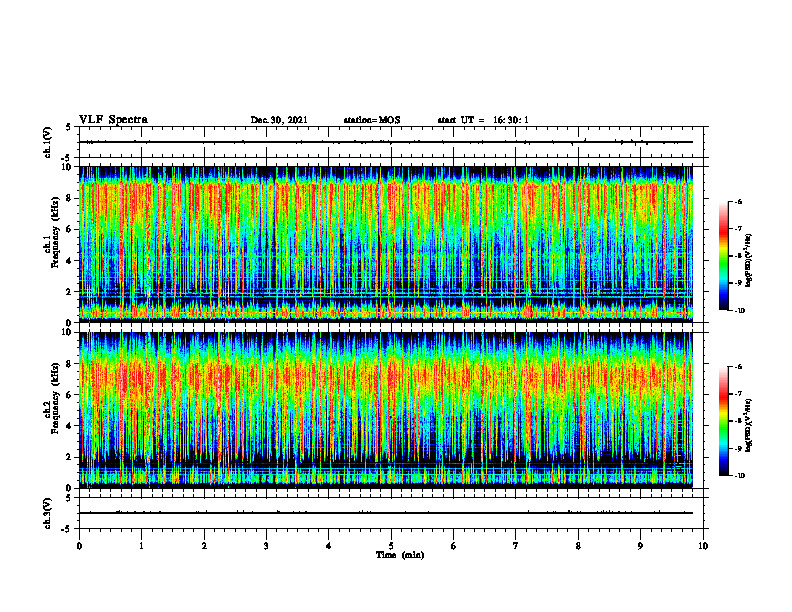The height and width of the screenshot is (612, 792).
Task: Click the "ch.1(V)" axis label
Action: pos(48,142)
